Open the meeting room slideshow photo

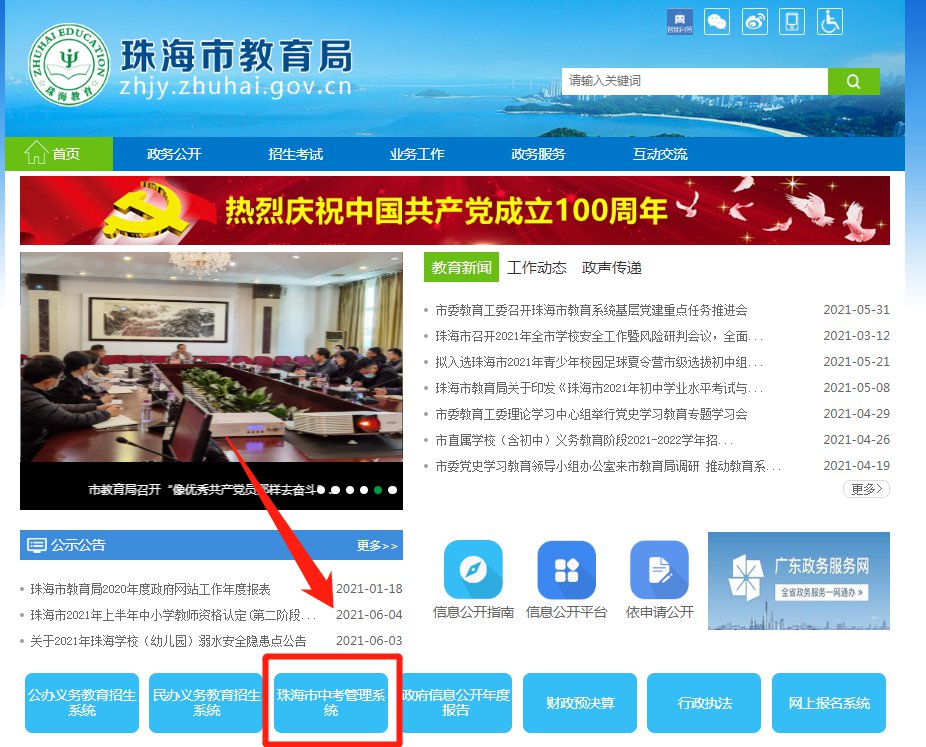(x=211, y=357)
